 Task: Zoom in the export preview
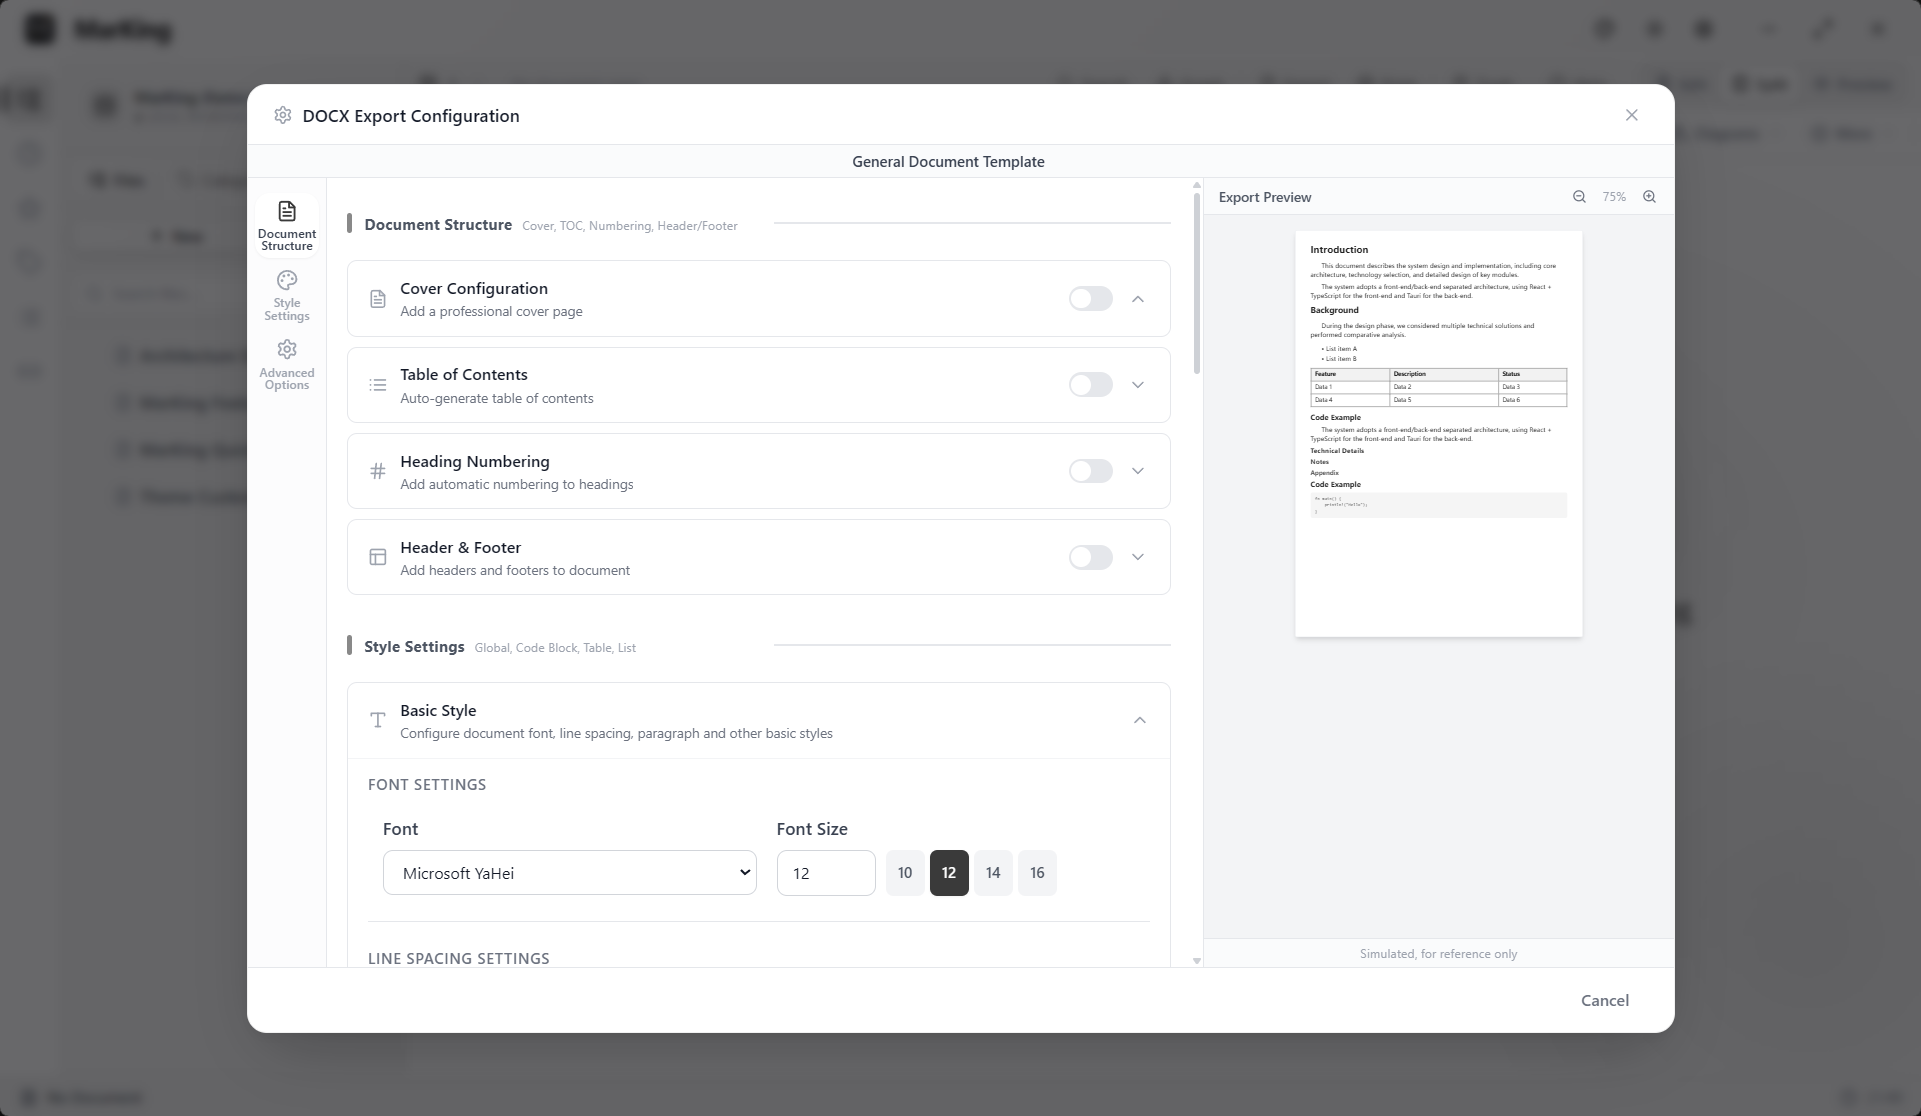point(1650,197)
